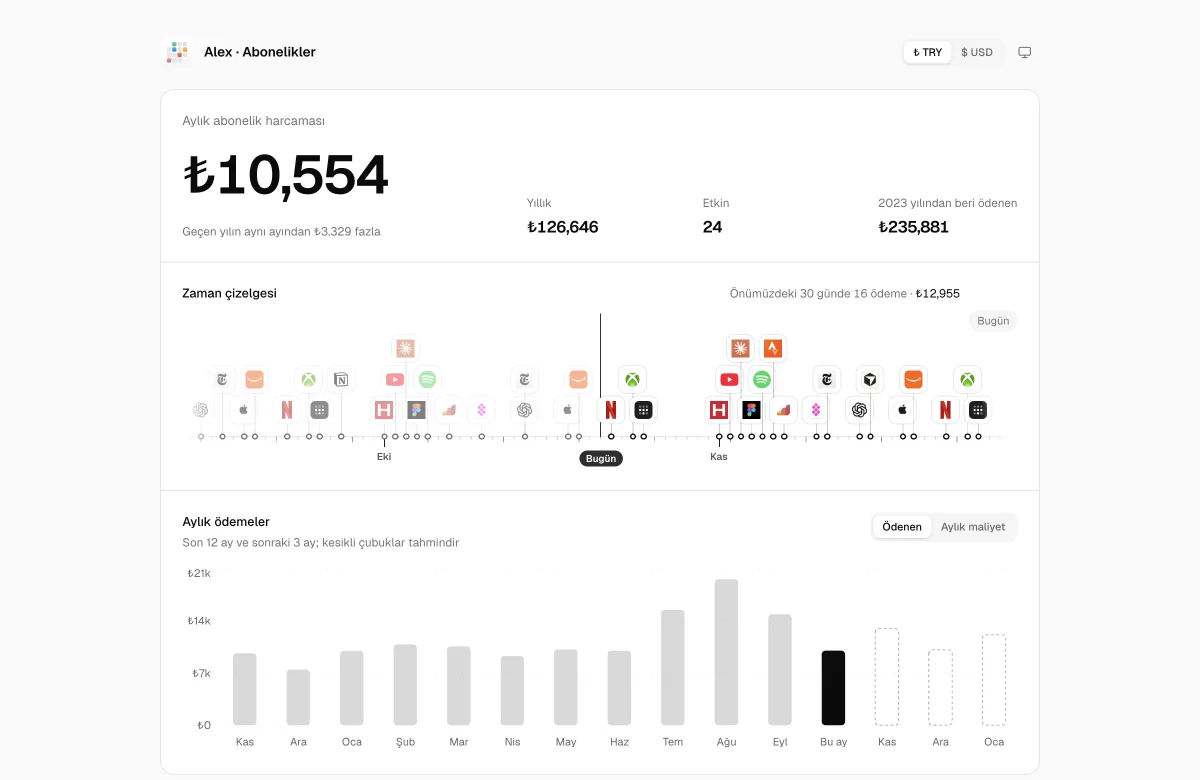Image resolution: width=1200 pixels, height=780 pixels.
Task: Switch currency to ₺ TRY
Action: (928, 52)
